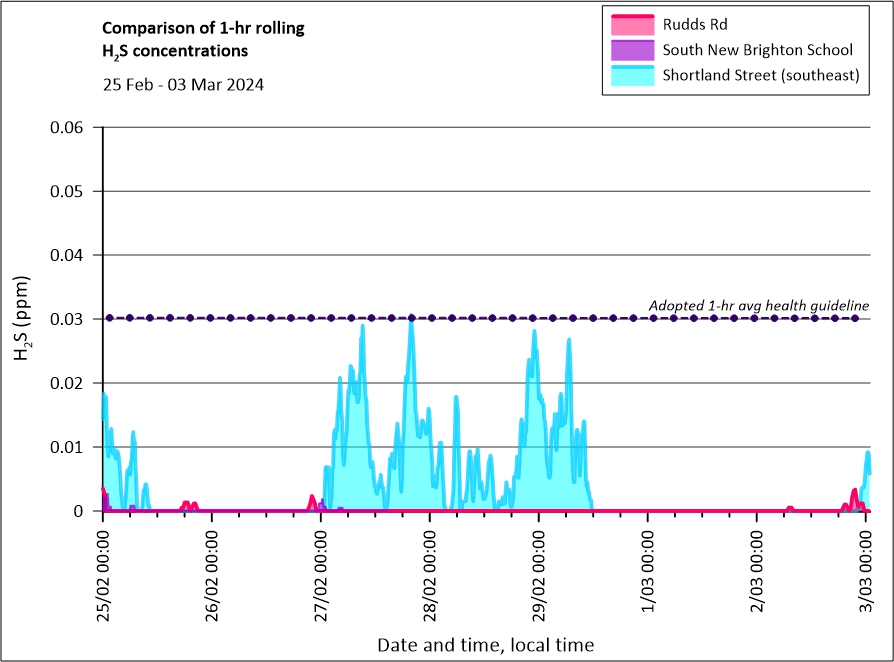Click the pink Rudds Rd legend swatch
This screenshot has width=894, height=662.
pyautogui.click(x=630, y=23)
